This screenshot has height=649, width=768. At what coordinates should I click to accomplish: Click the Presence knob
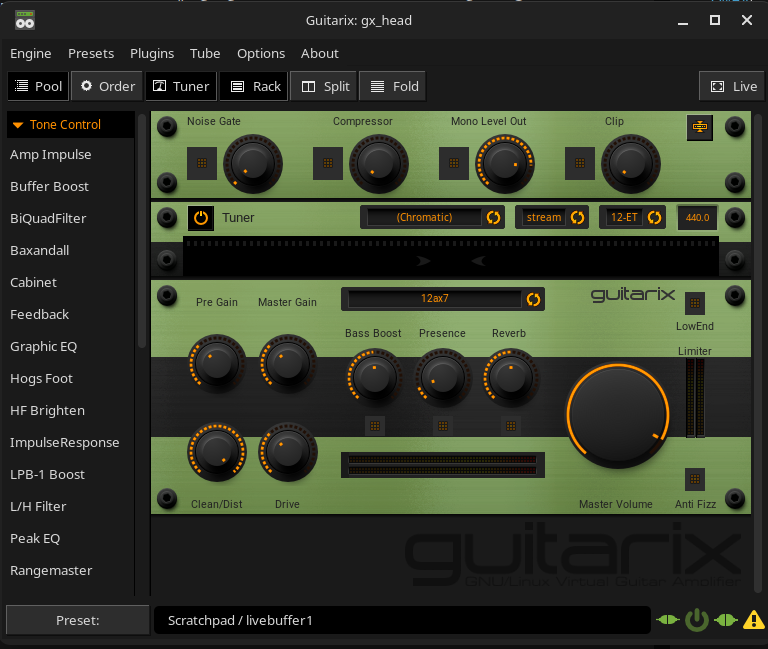443,377
